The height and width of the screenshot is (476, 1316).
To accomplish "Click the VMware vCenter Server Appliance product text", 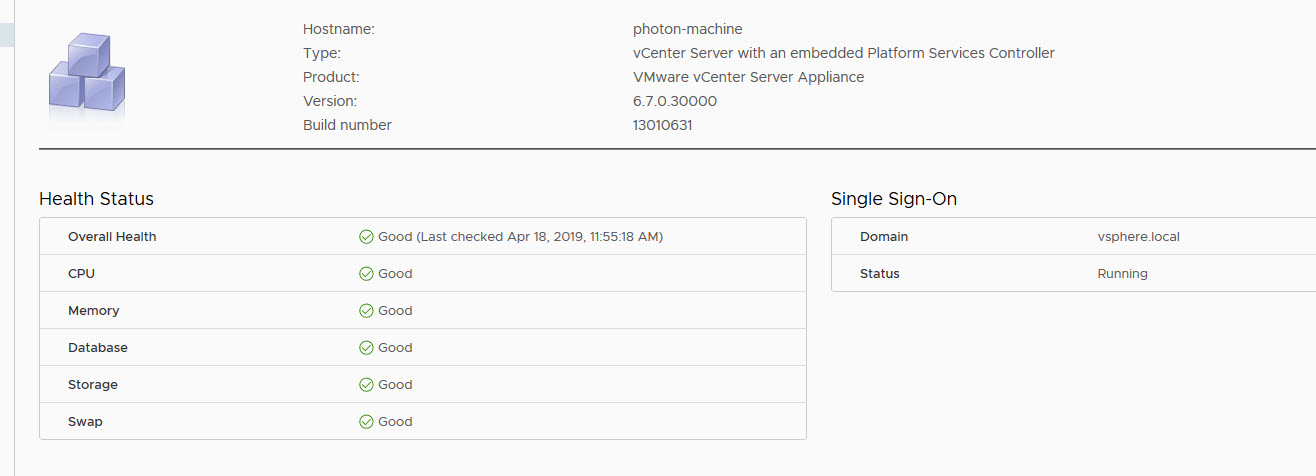I will (748, 77).
